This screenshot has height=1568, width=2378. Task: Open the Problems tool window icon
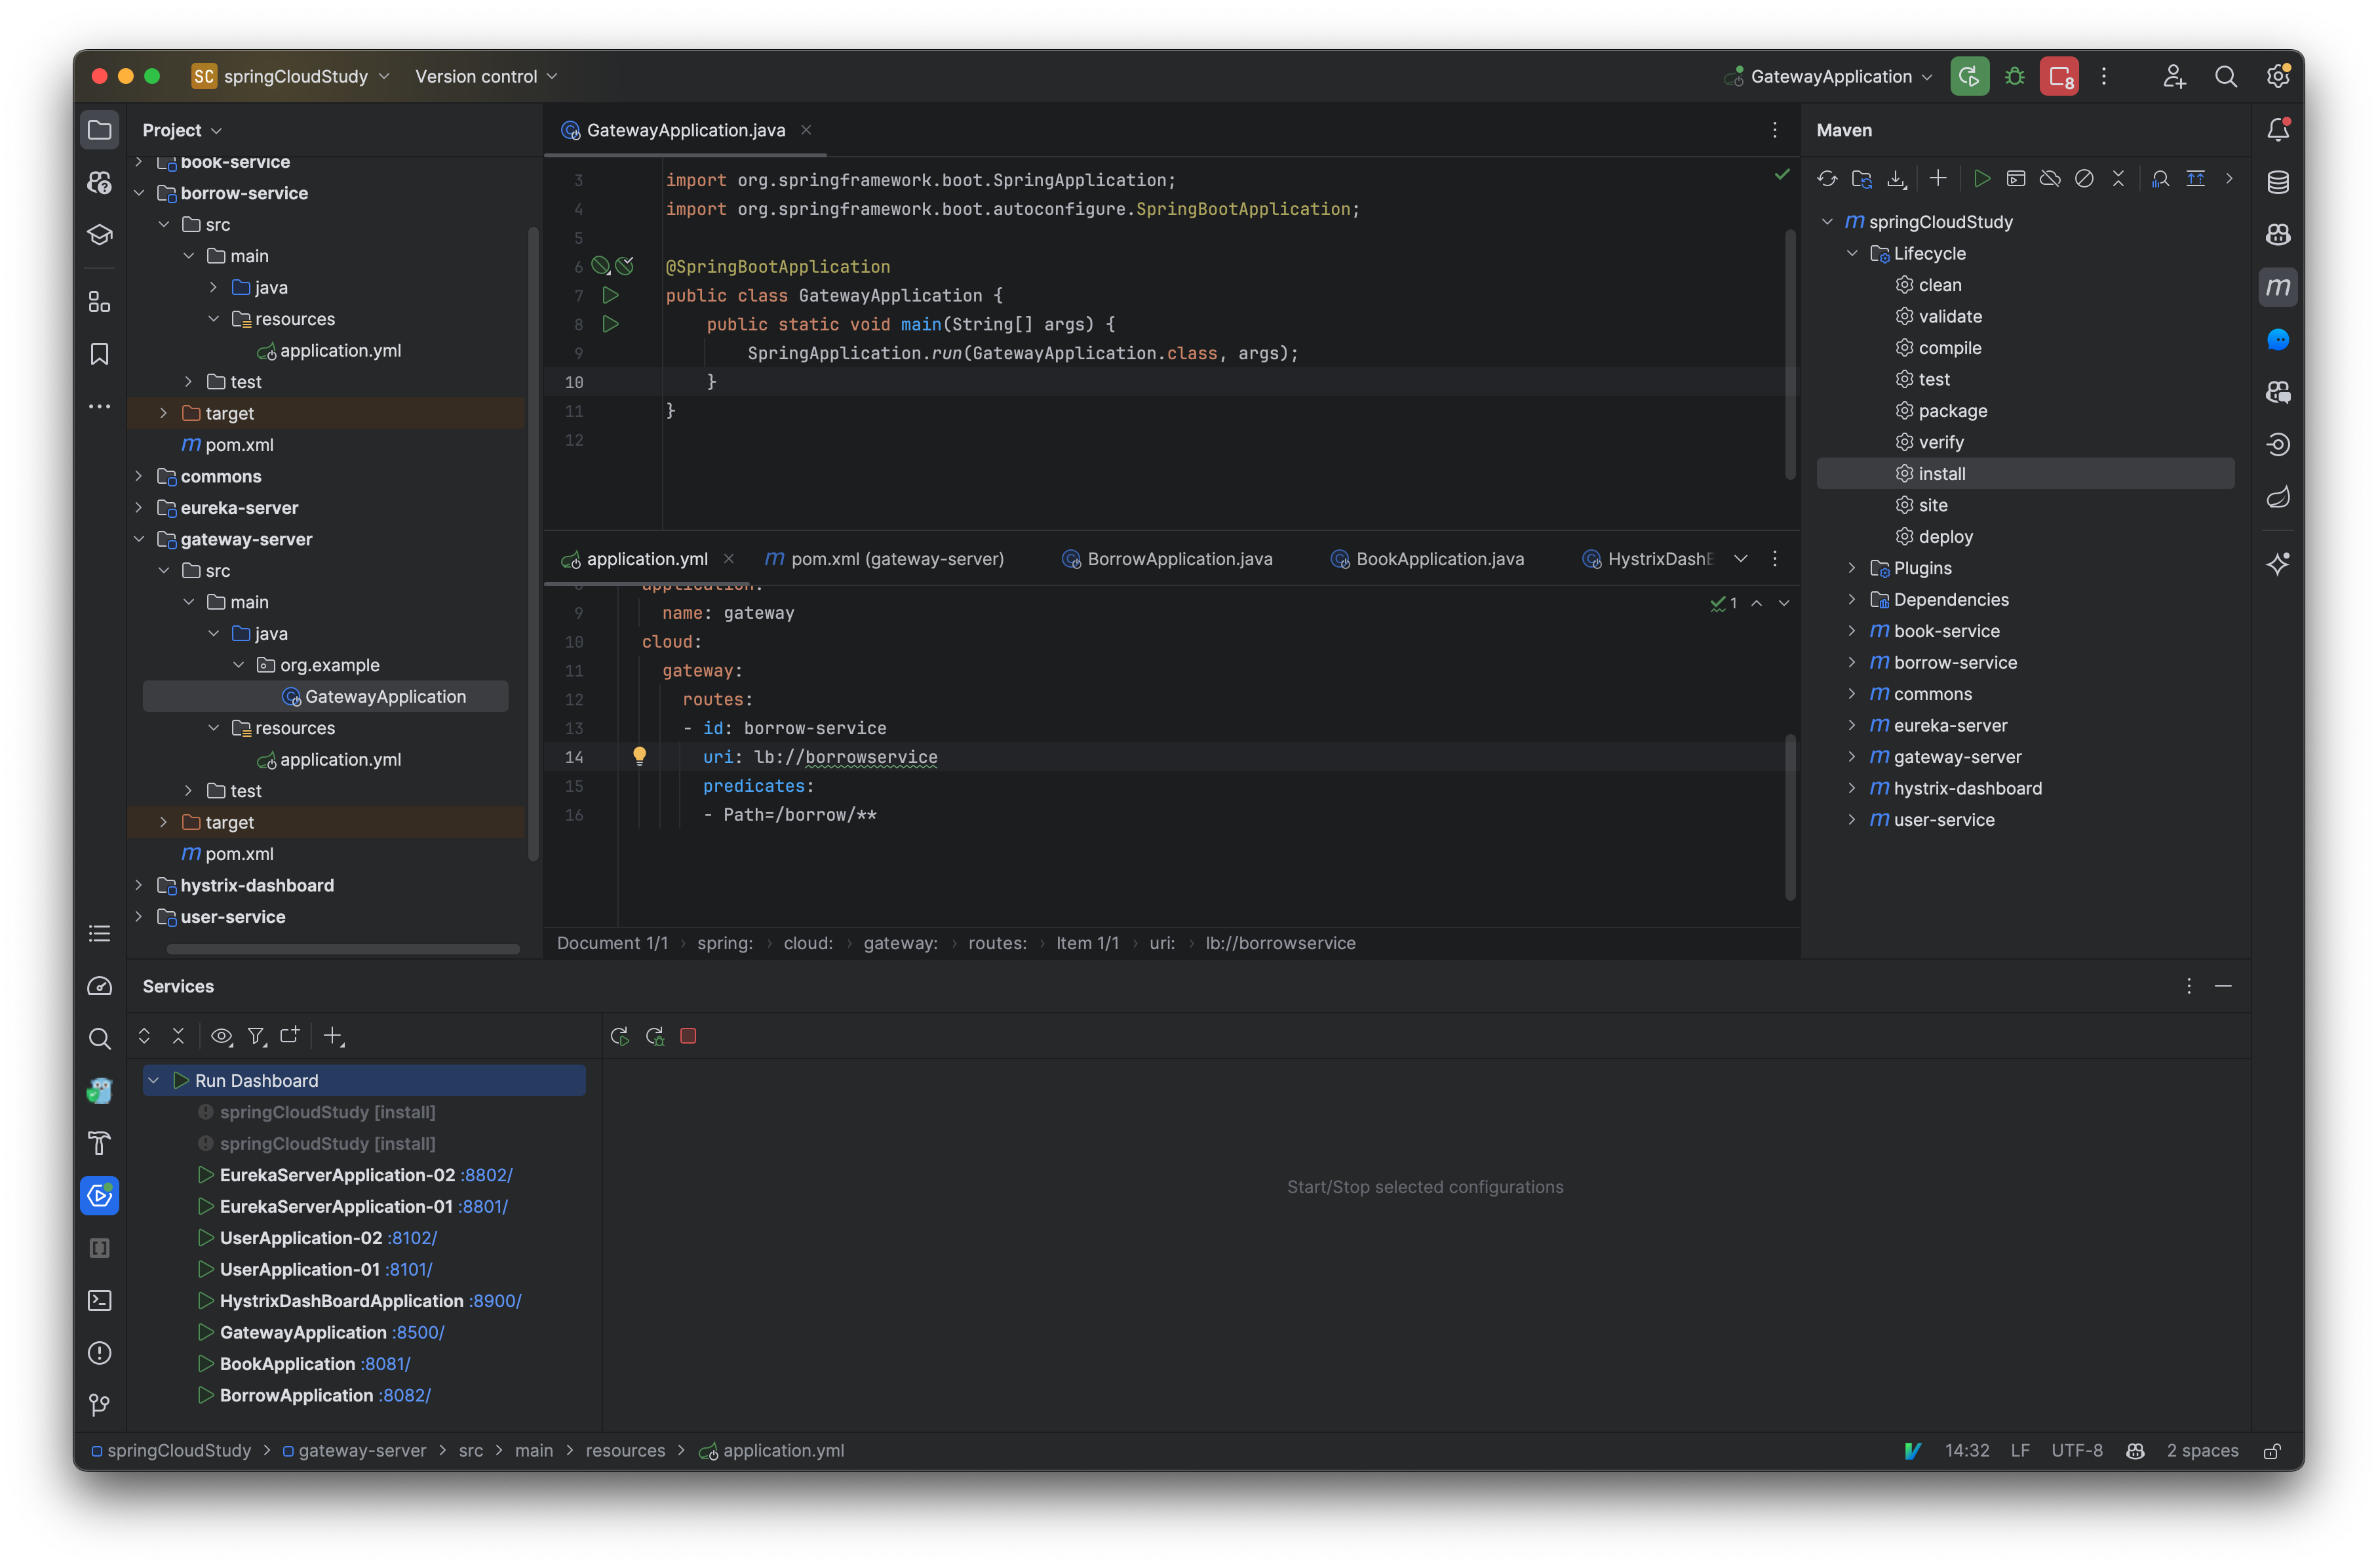(x=99, y=1353)
